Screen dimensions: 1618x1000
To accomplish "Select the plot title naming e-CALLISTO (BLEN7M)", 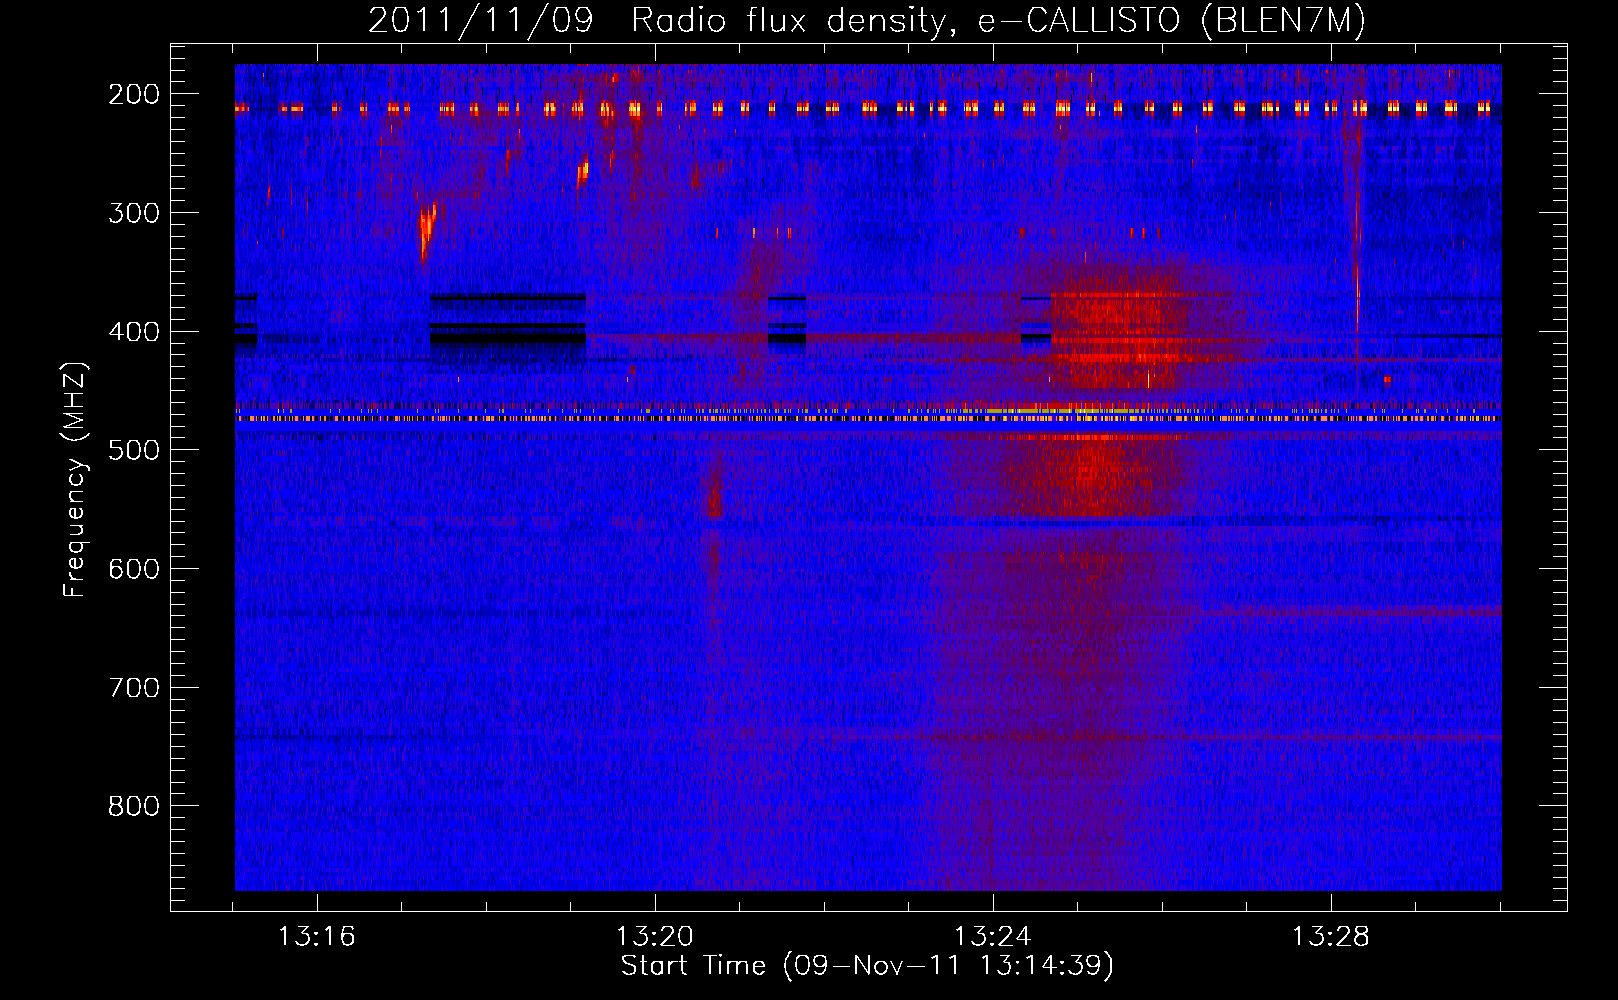I will (867, 20).
